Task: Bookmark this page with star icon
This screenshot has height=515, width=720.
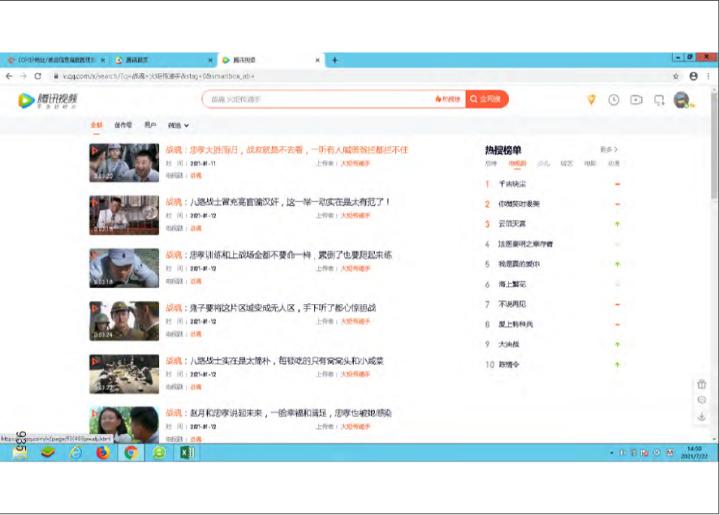Action: 676,75
